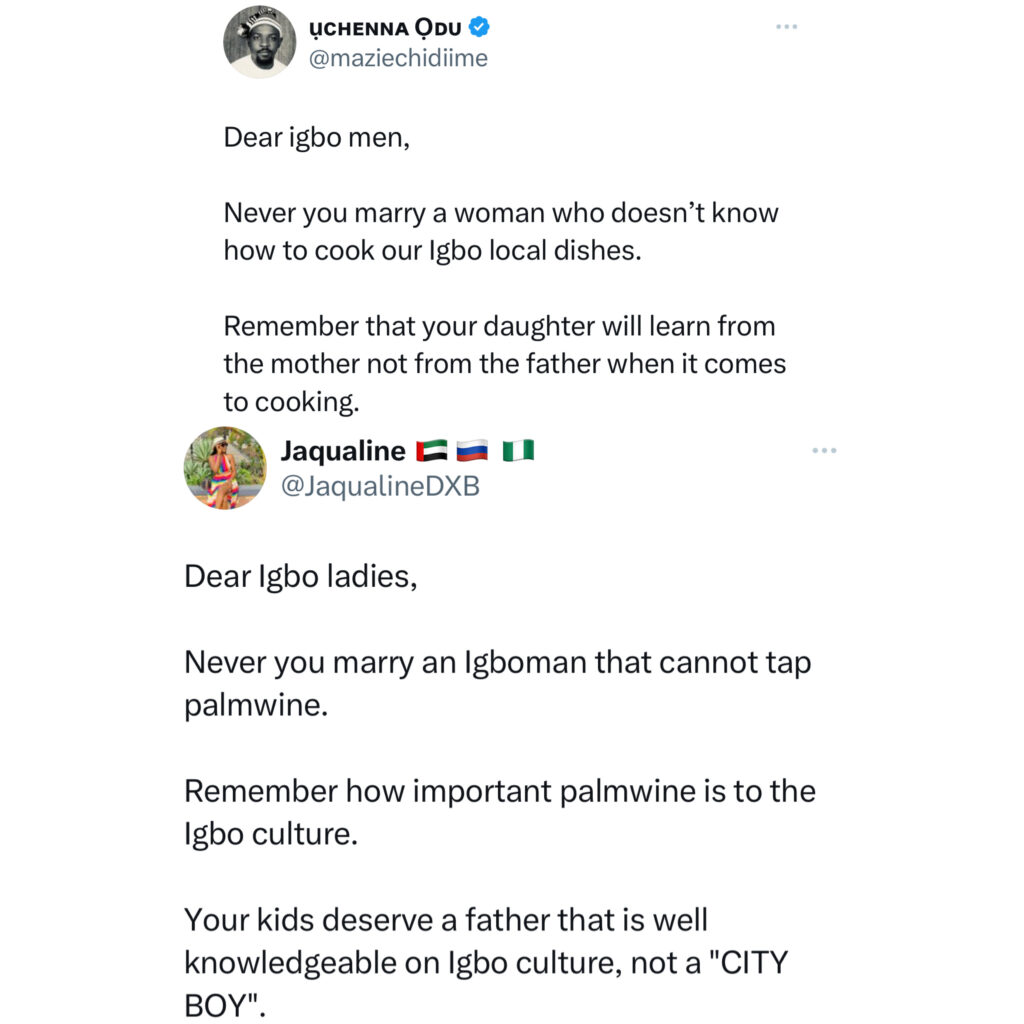Open more options on Jaqualine's tweet
1024x1024 pixels.
pos(824,451)
